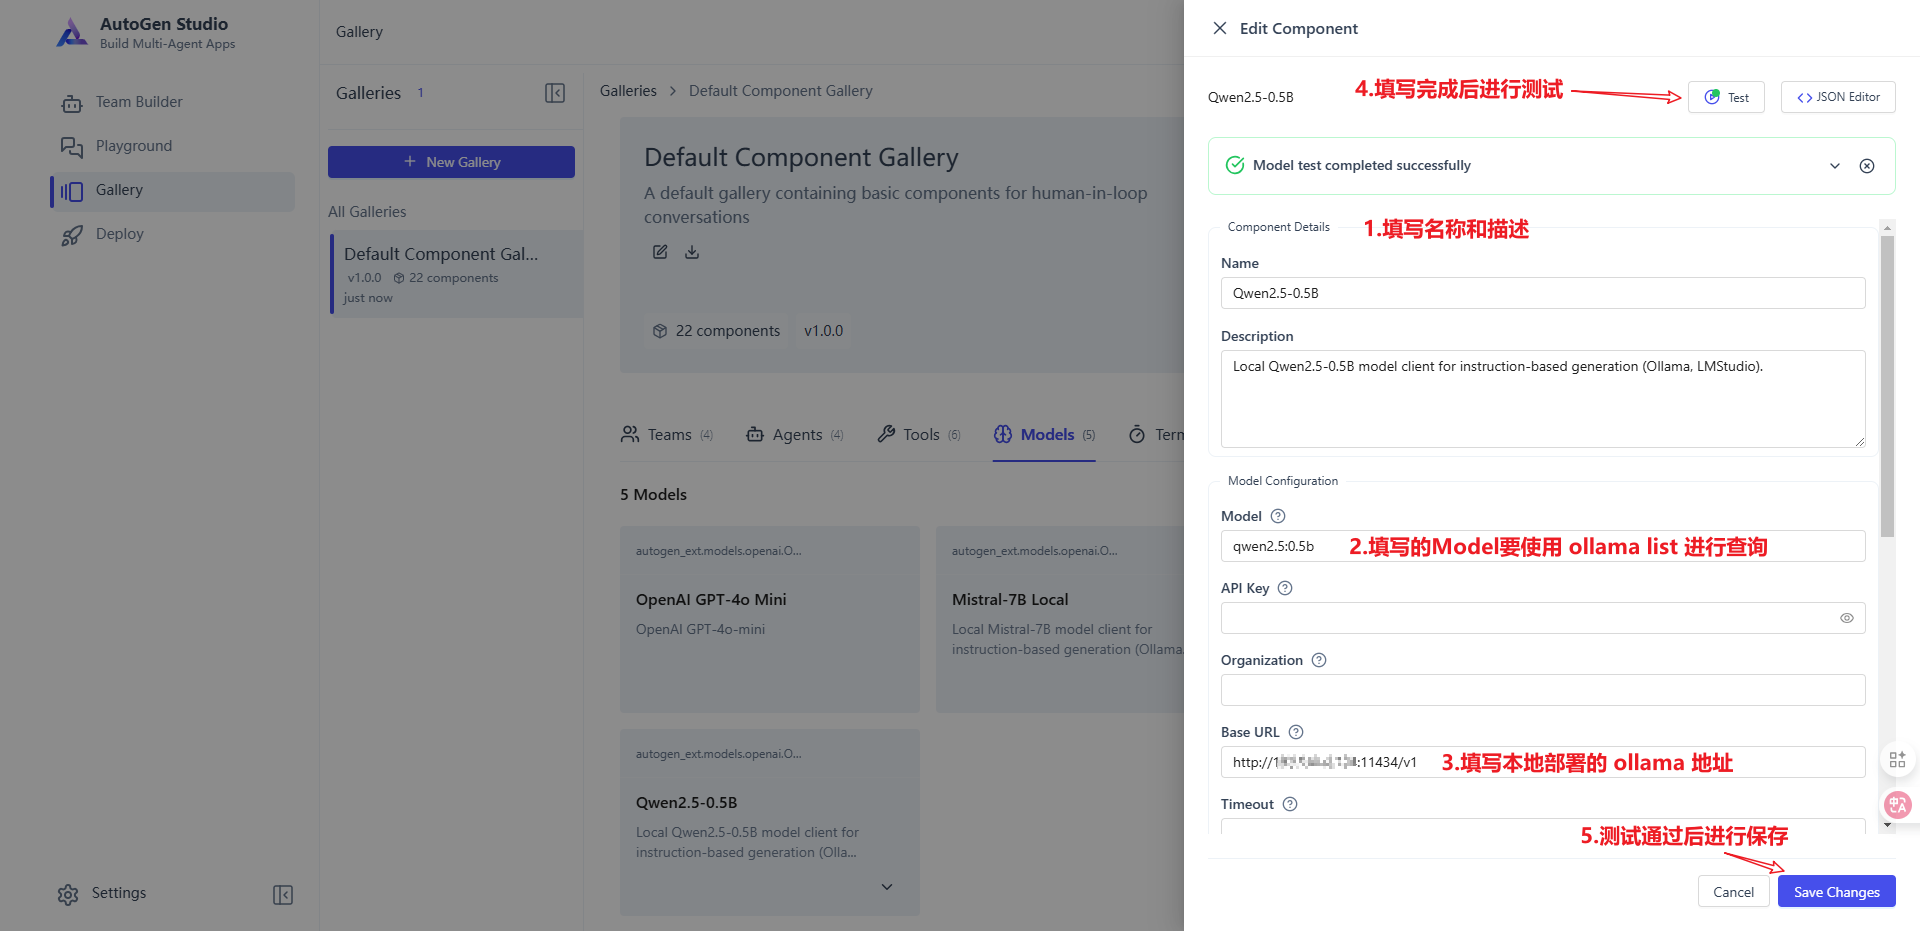Click the Model input field
This screenshot has width=1920, height=931.
[1543, 546]
